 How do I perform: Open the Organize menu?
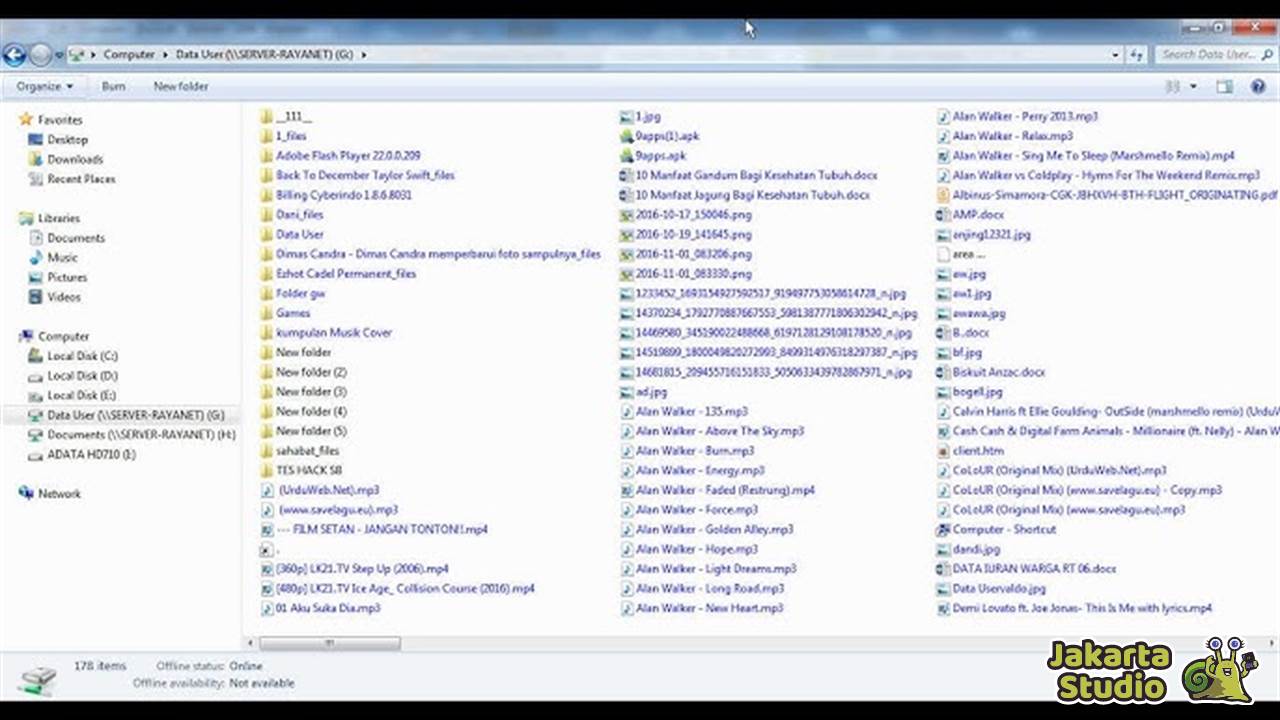click(x=45, y=86)
